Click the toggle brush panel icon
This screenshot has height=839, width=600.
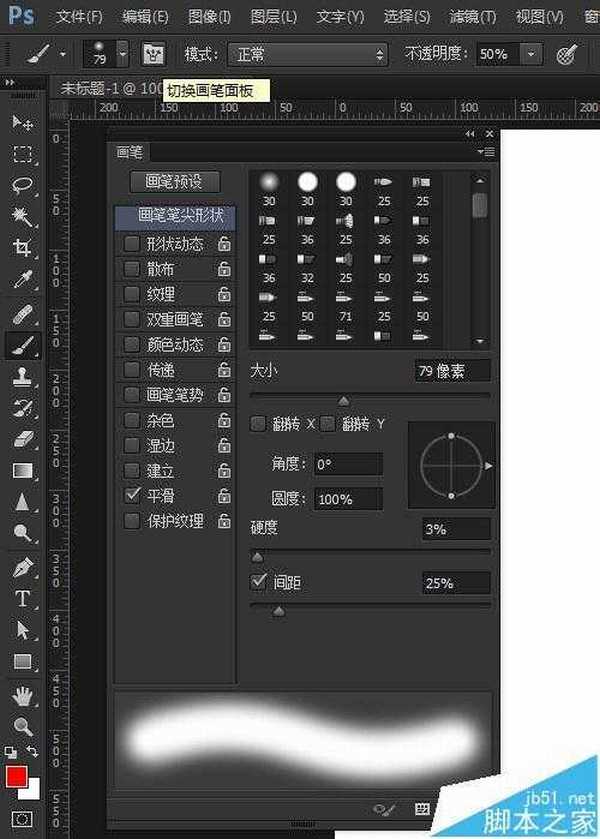point(152,54)
